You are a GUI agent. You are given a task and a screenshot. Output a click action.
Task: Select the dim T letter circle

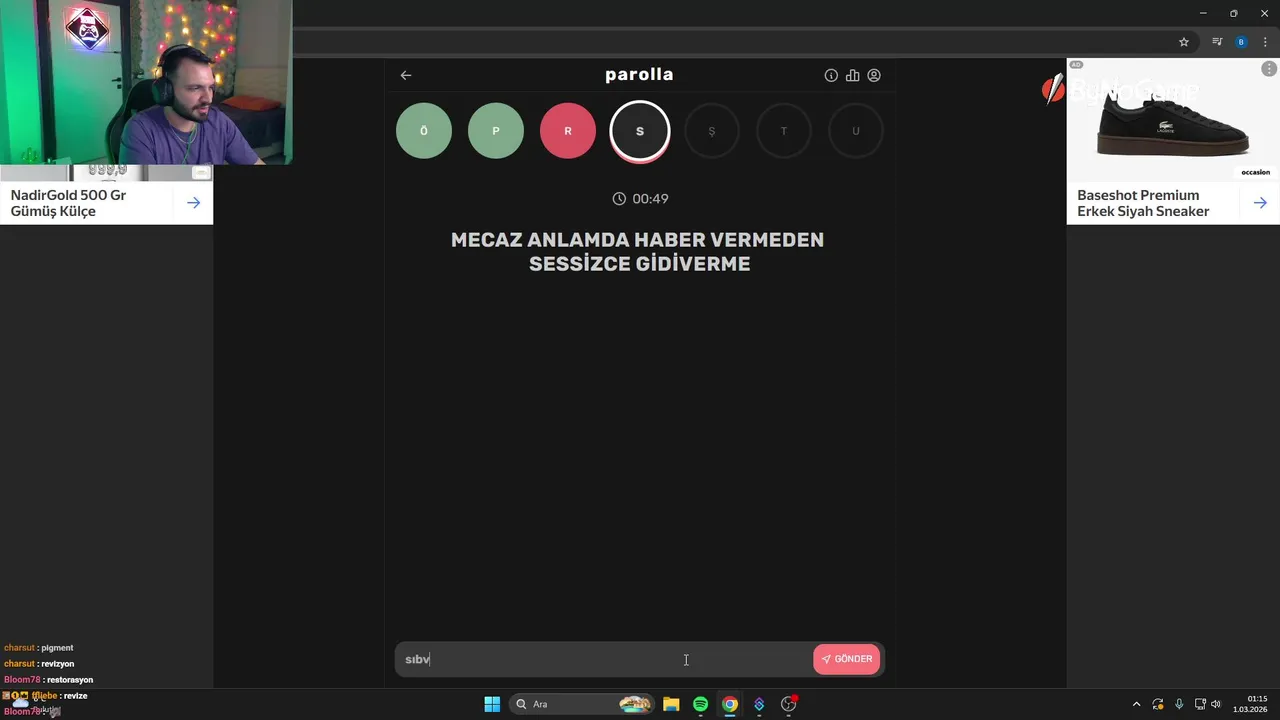784,131
